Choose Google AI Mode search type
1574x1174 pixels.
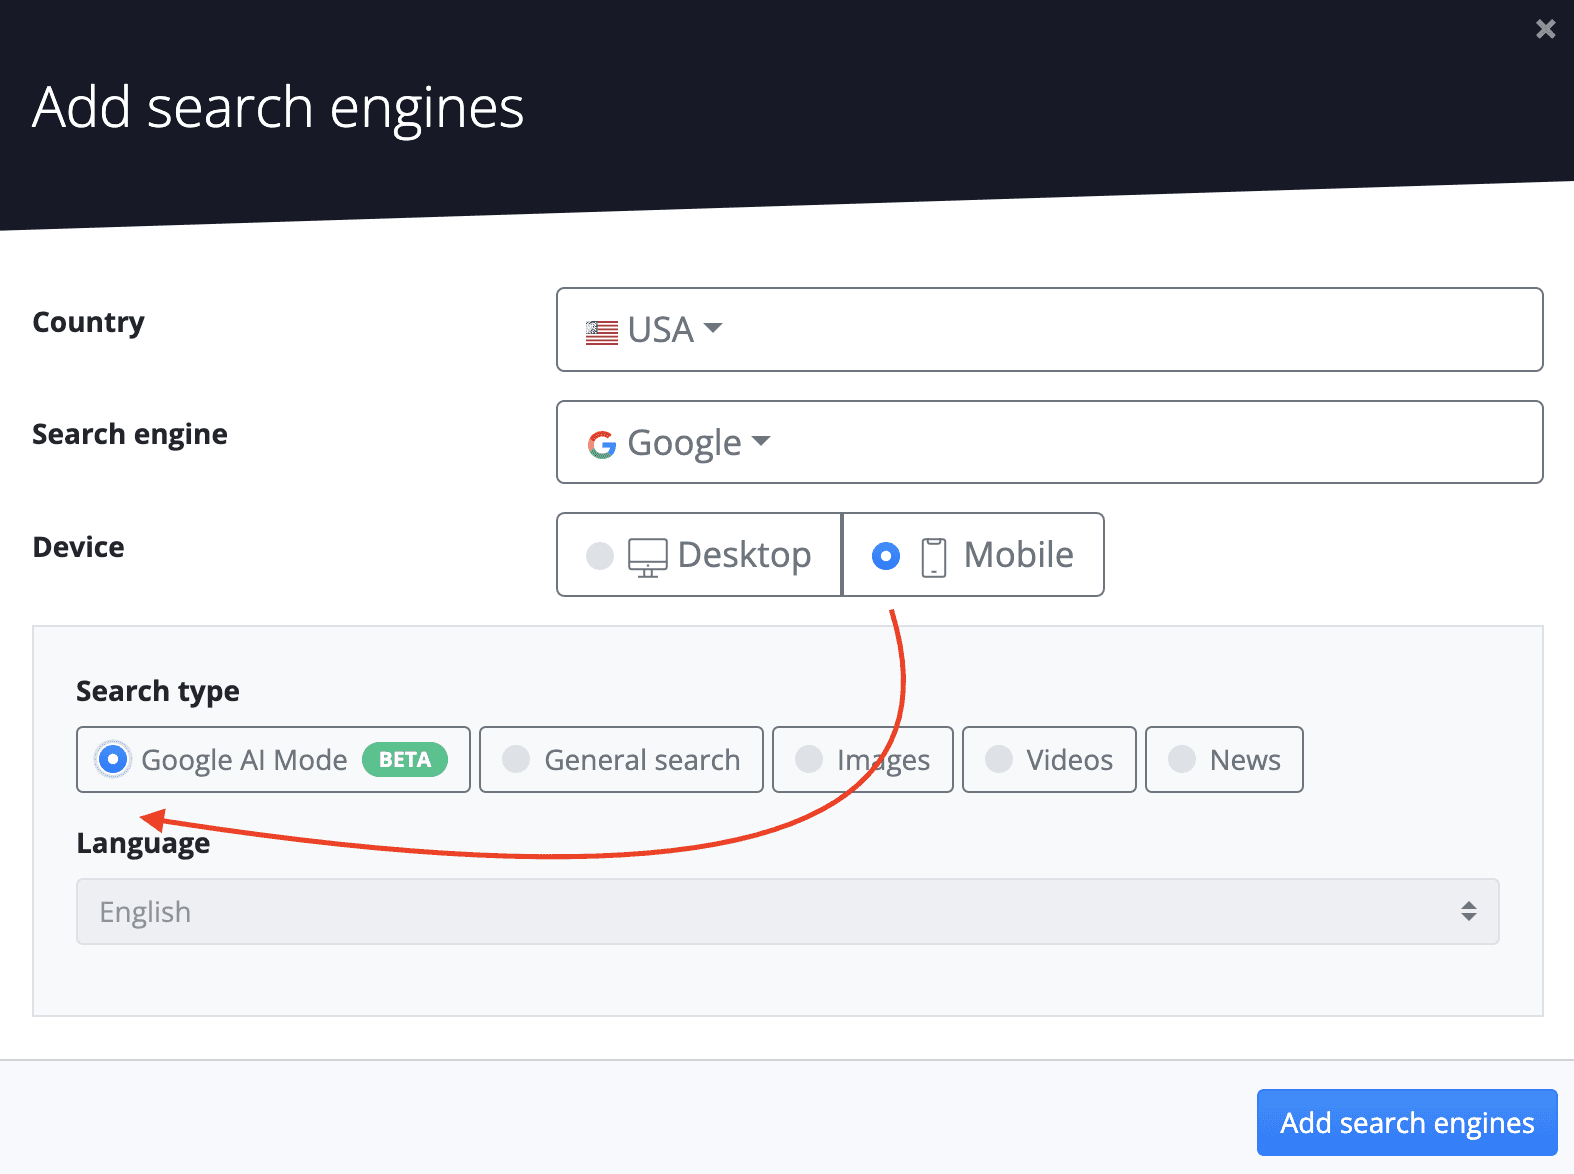pyautogui.click(x=273, y=760)
